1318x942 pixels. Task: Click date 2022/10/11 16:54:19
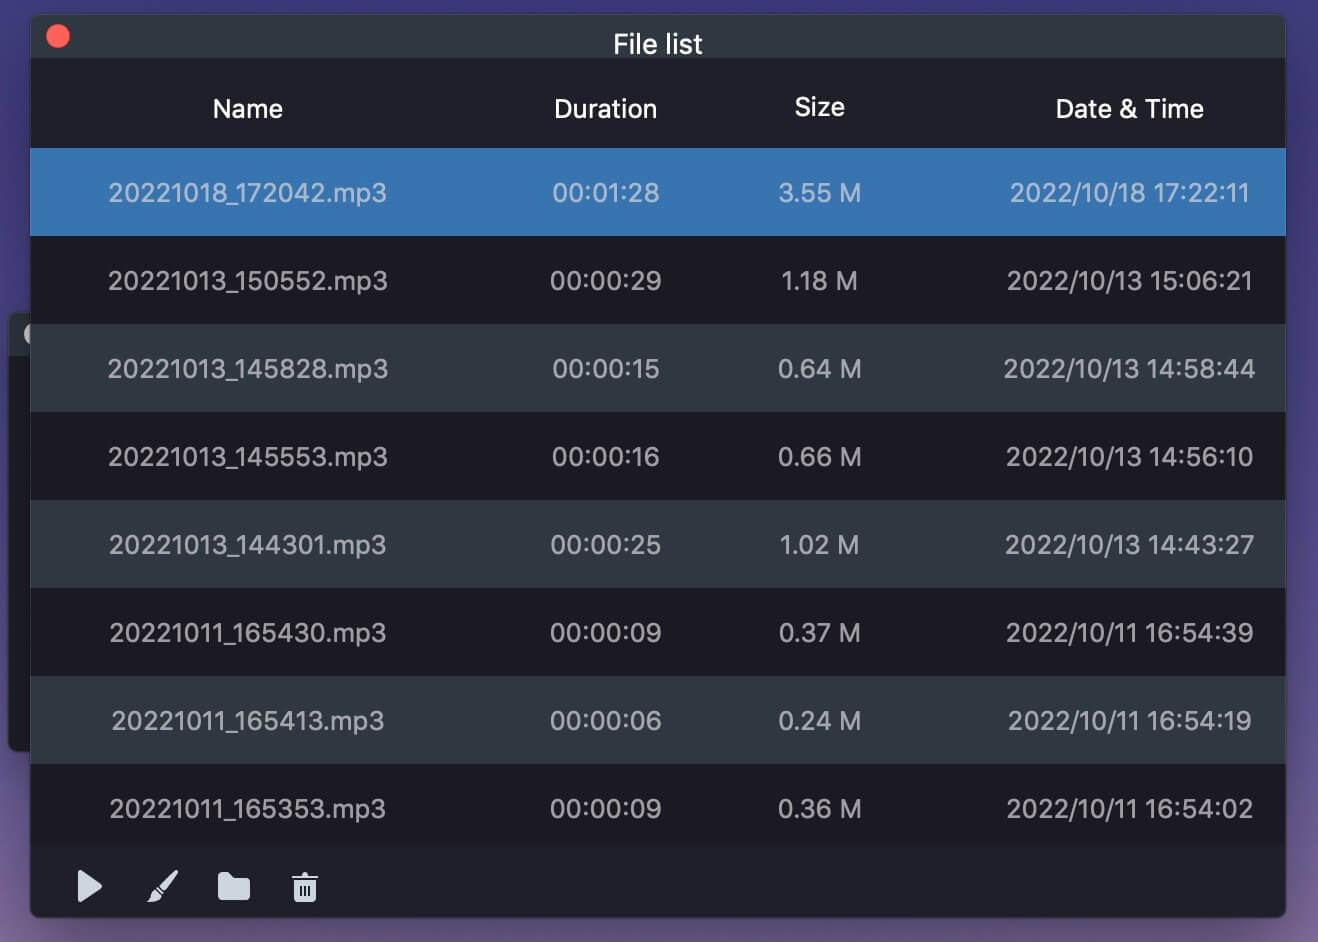point(1130,720)
